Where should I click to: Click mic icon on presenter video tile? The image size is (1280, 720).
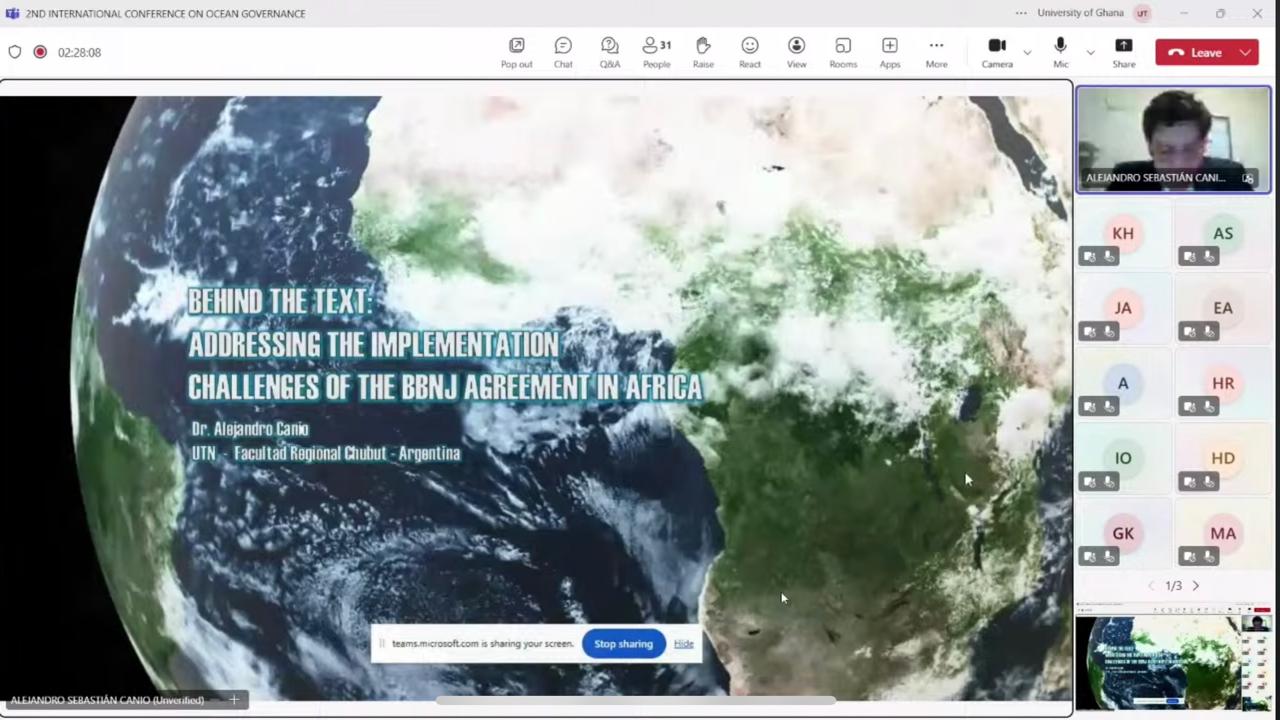[1248, 178]
